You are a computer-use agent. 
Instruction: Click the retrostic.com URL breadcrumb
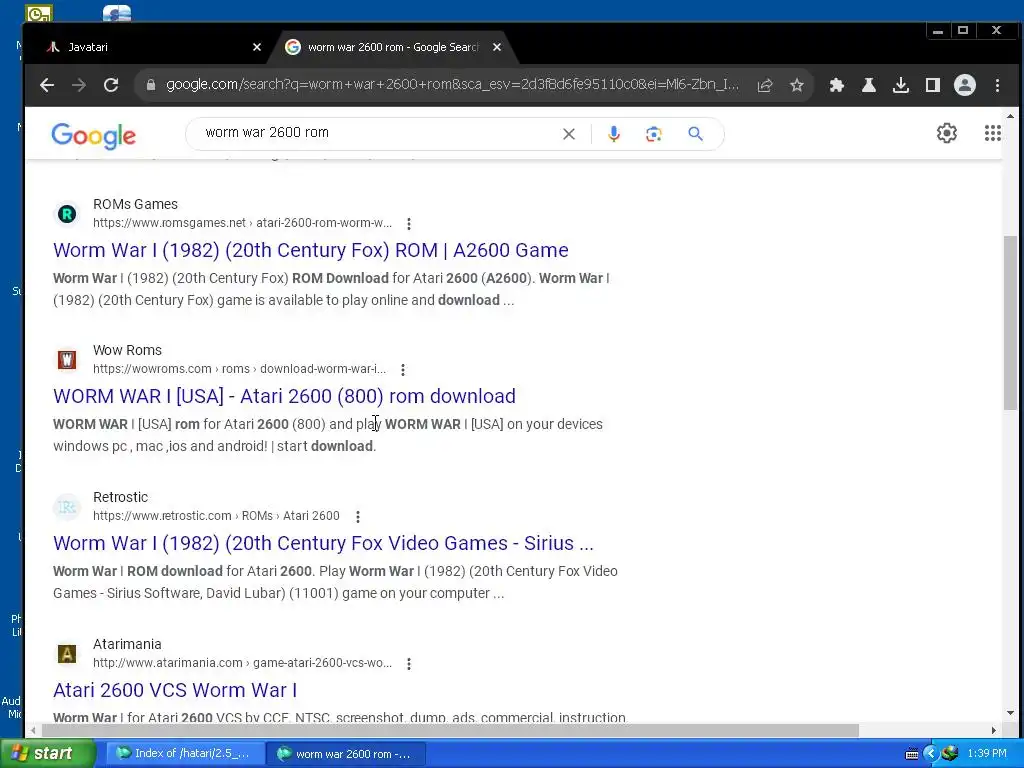click(x=216, y=516)
